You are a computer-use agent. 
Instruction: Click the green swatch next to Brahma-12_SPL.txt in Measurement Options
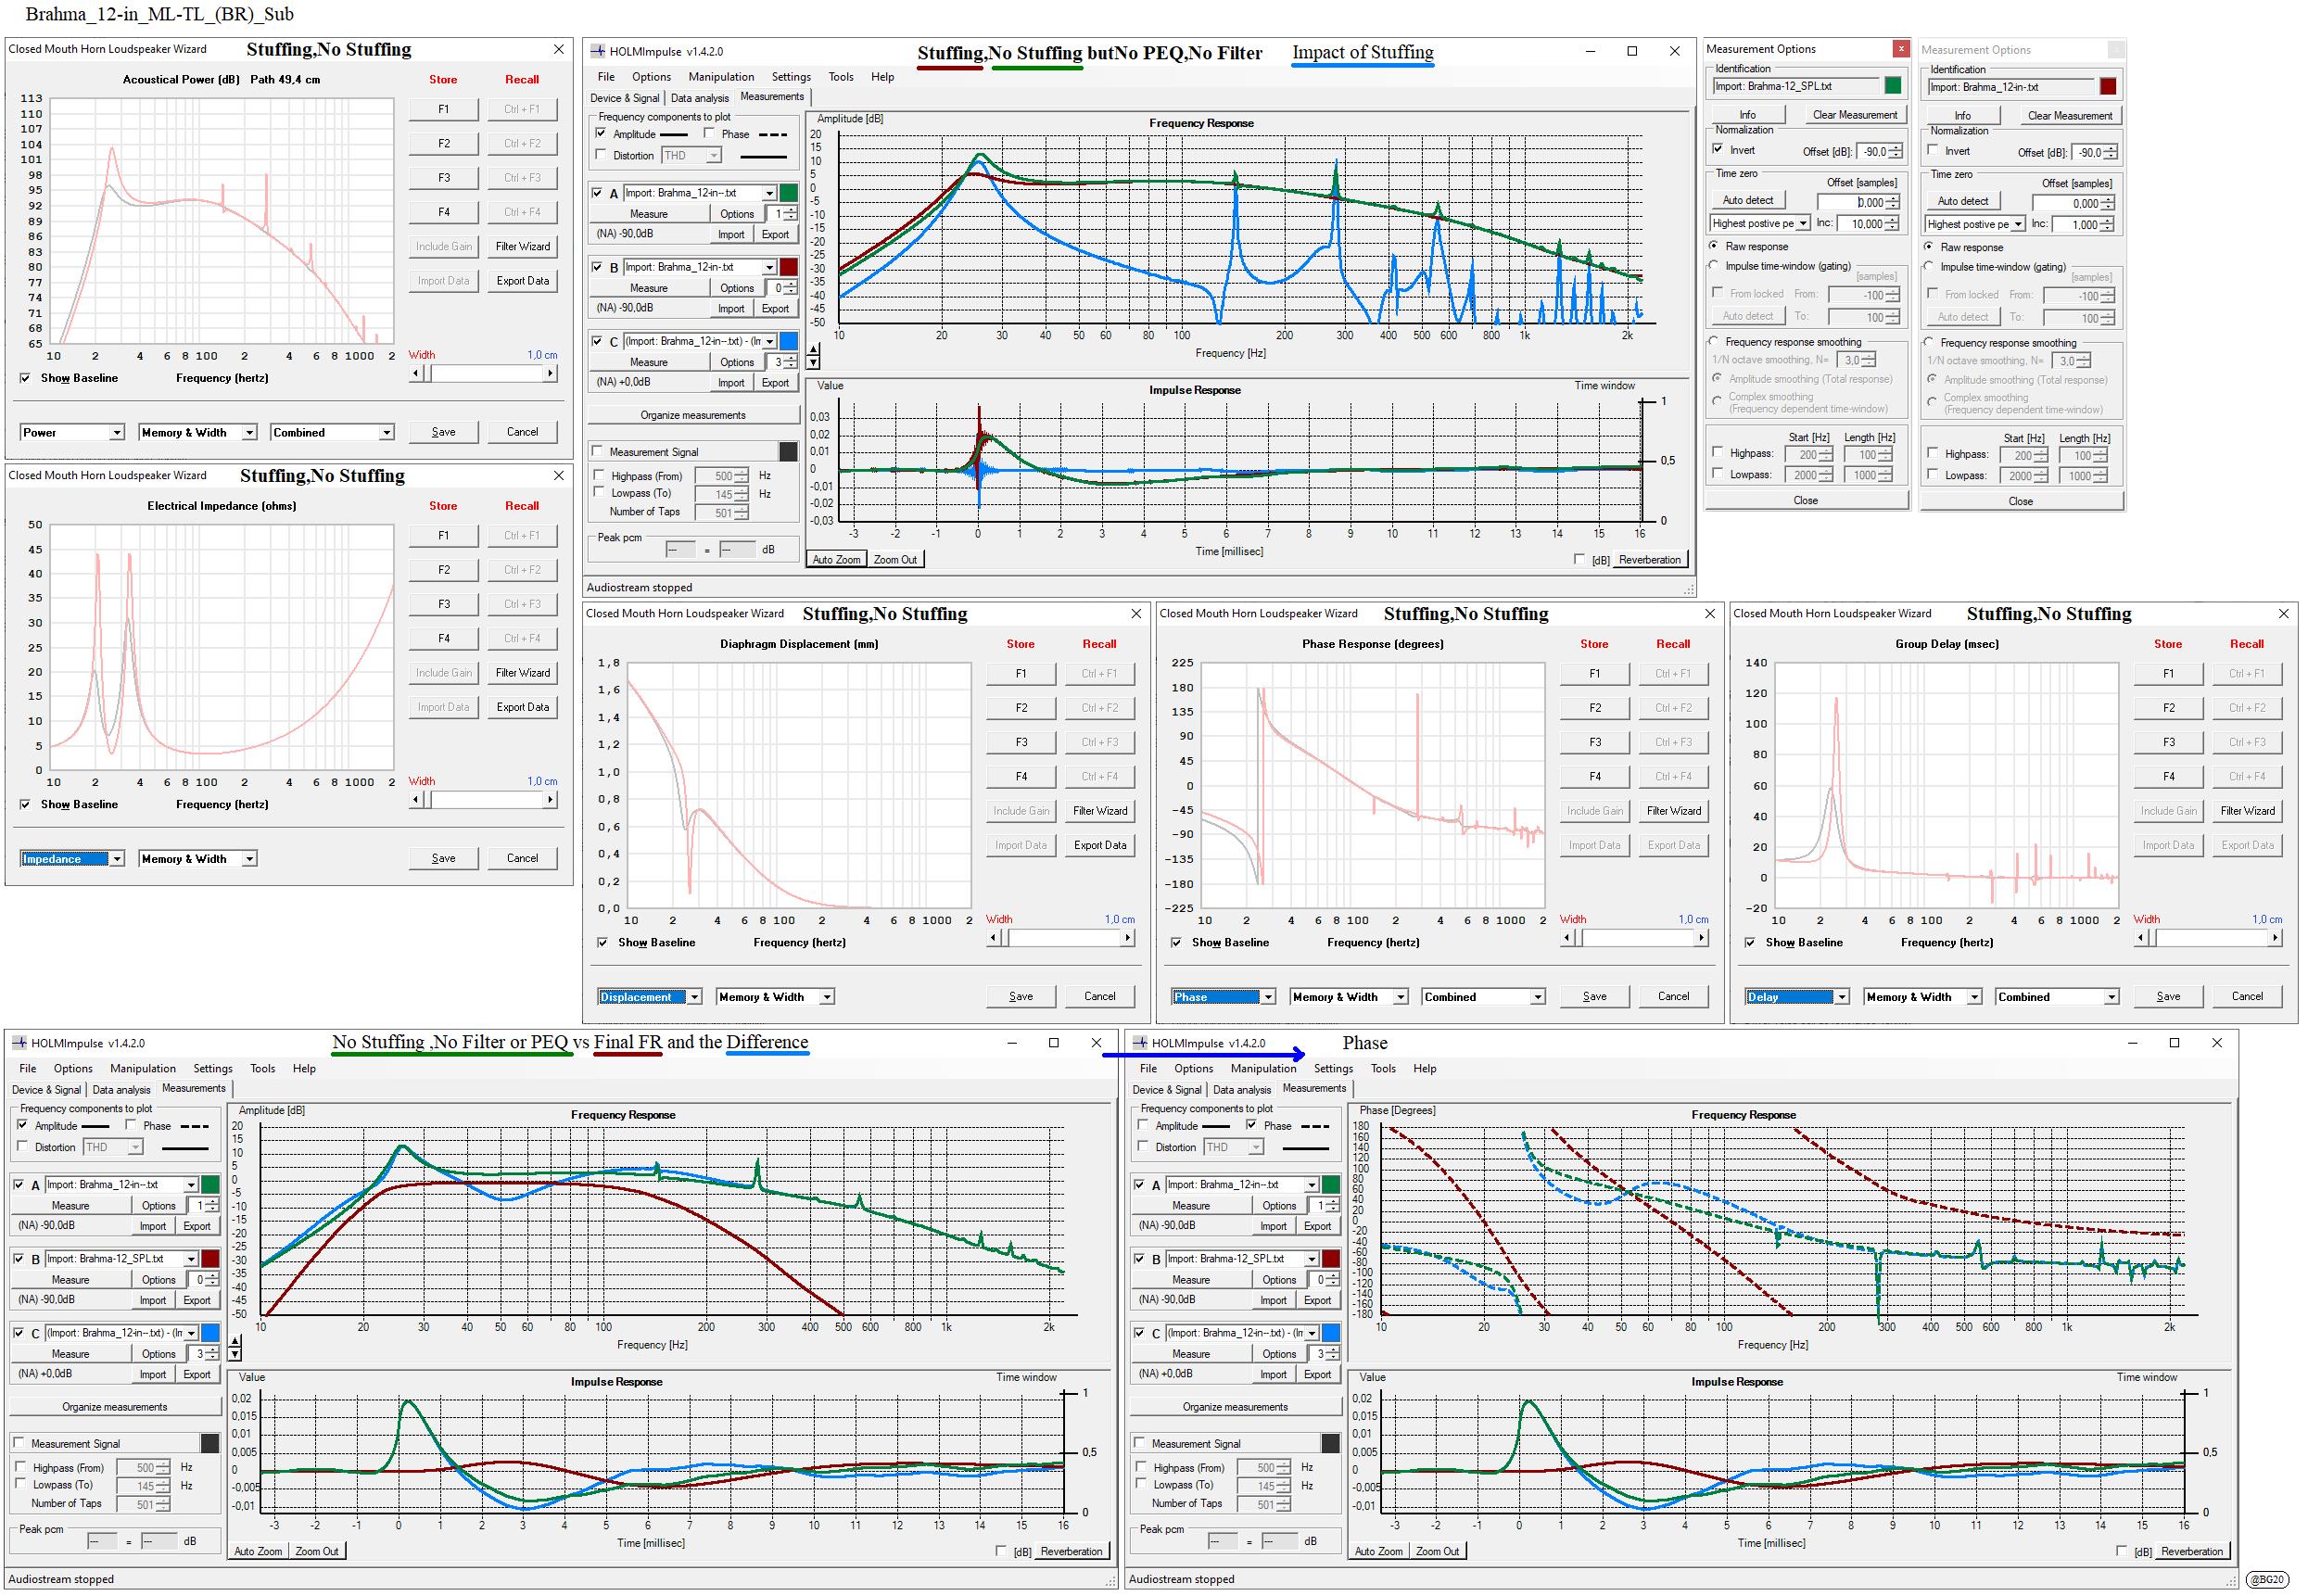[x=1892, y=86]
